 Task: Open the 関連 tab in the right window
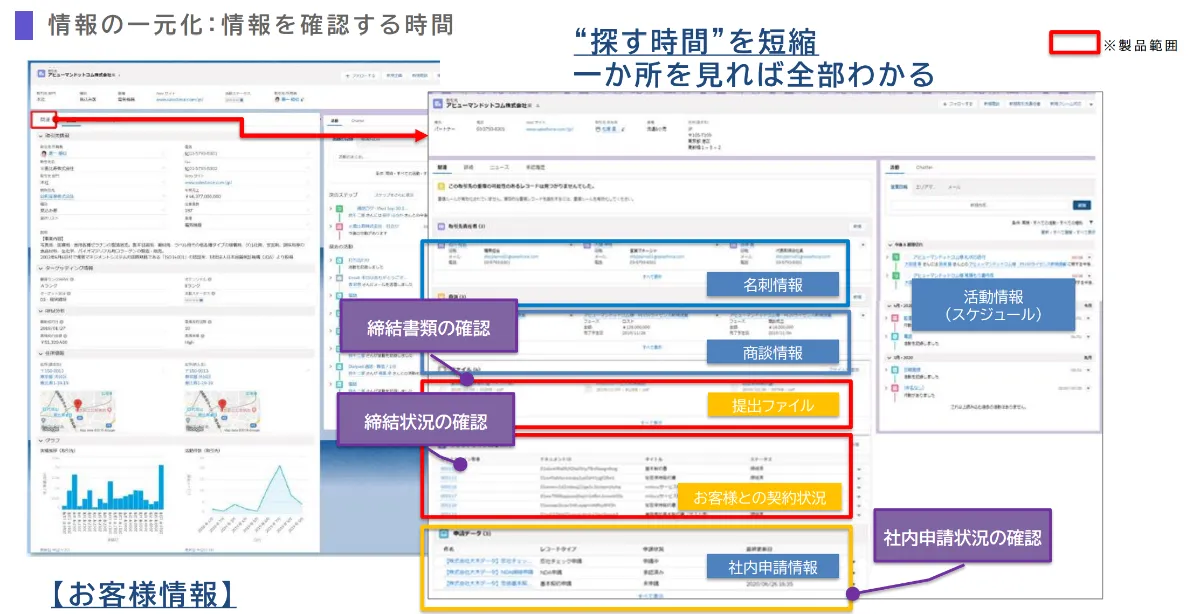tap(441, 168)
